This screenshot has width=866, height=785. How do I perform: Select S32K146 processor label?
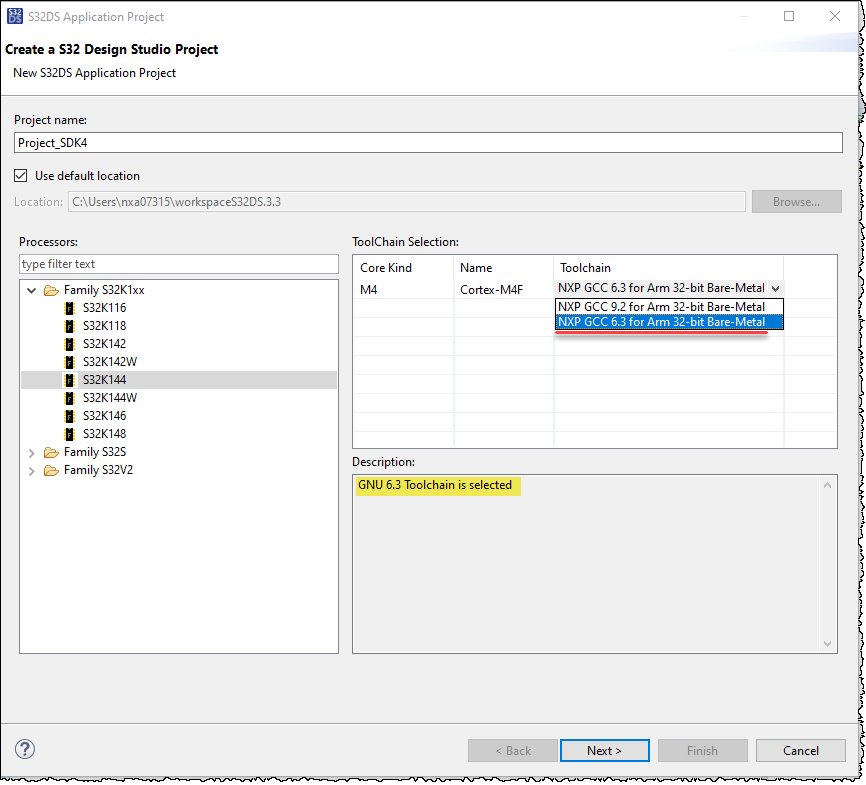104,415
